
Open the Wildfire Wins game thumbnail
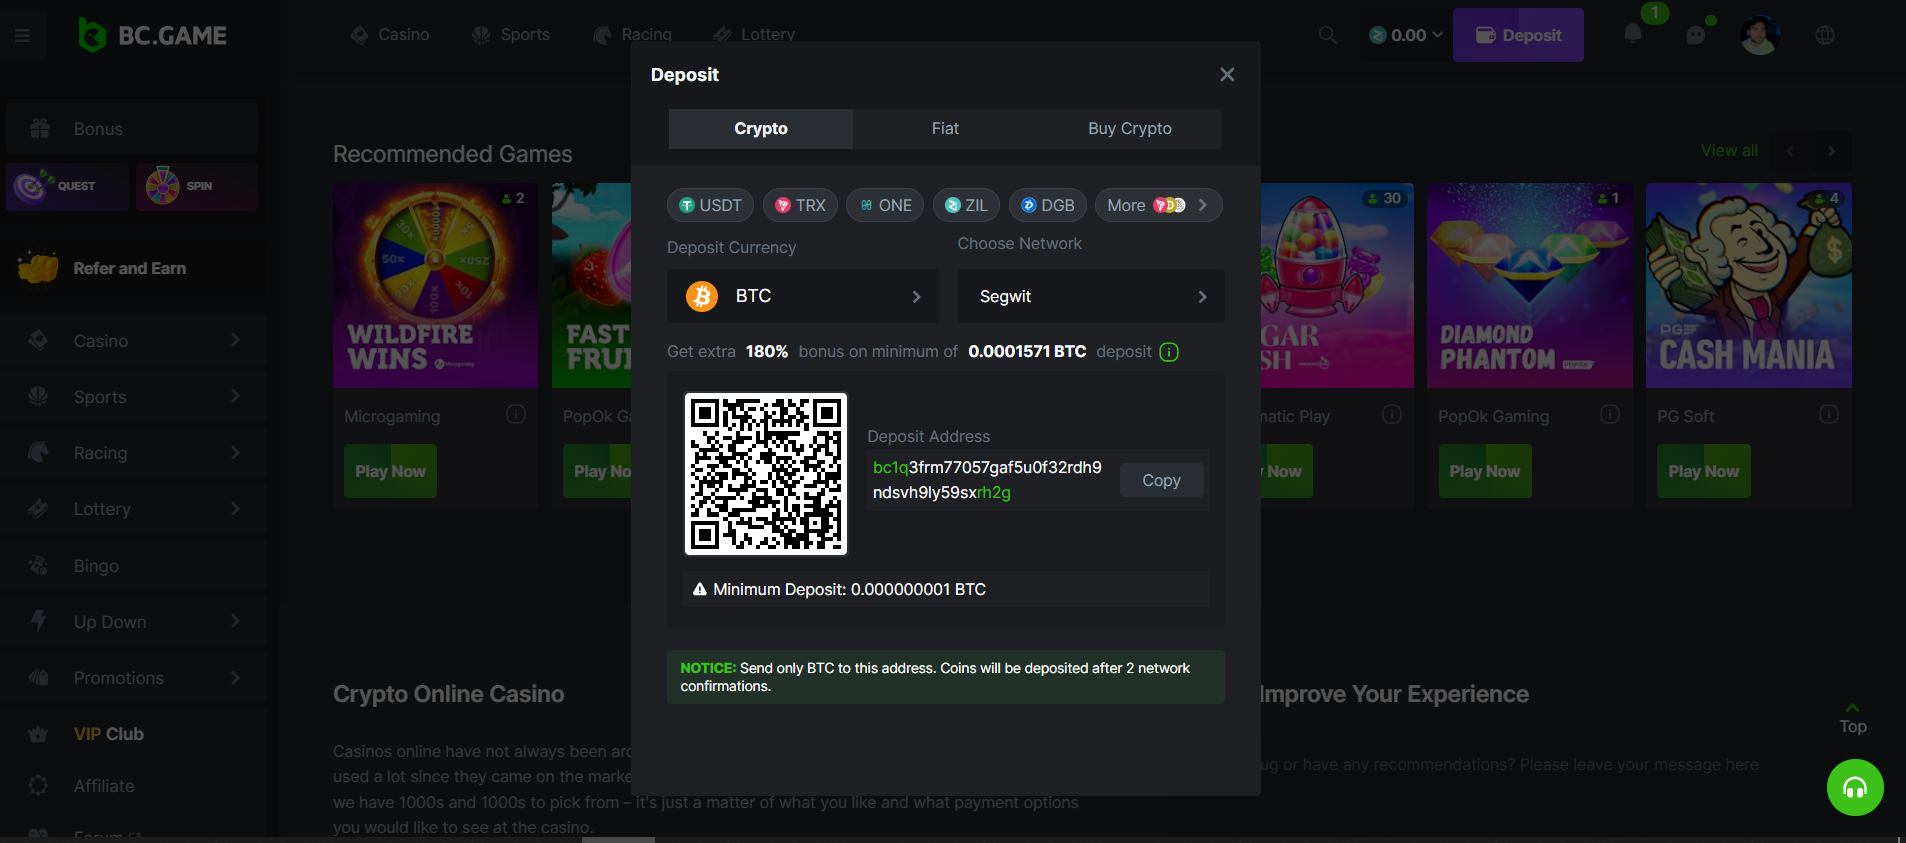coord(435,285)
